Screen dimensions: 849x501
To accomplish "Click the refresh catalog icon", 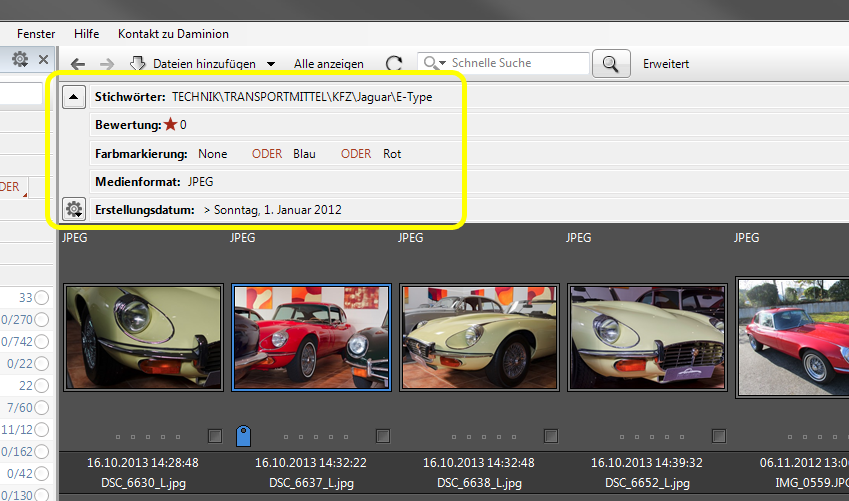I will click(x=394, y=64).
